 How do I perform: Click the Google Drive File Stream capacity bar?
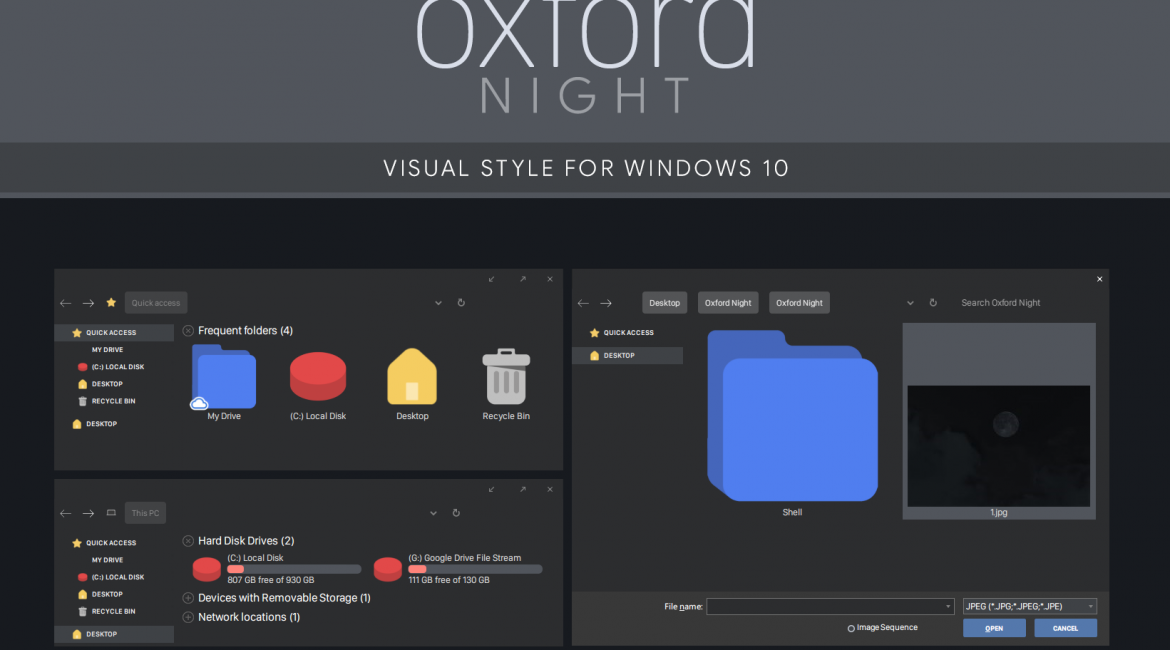point(475,569)
